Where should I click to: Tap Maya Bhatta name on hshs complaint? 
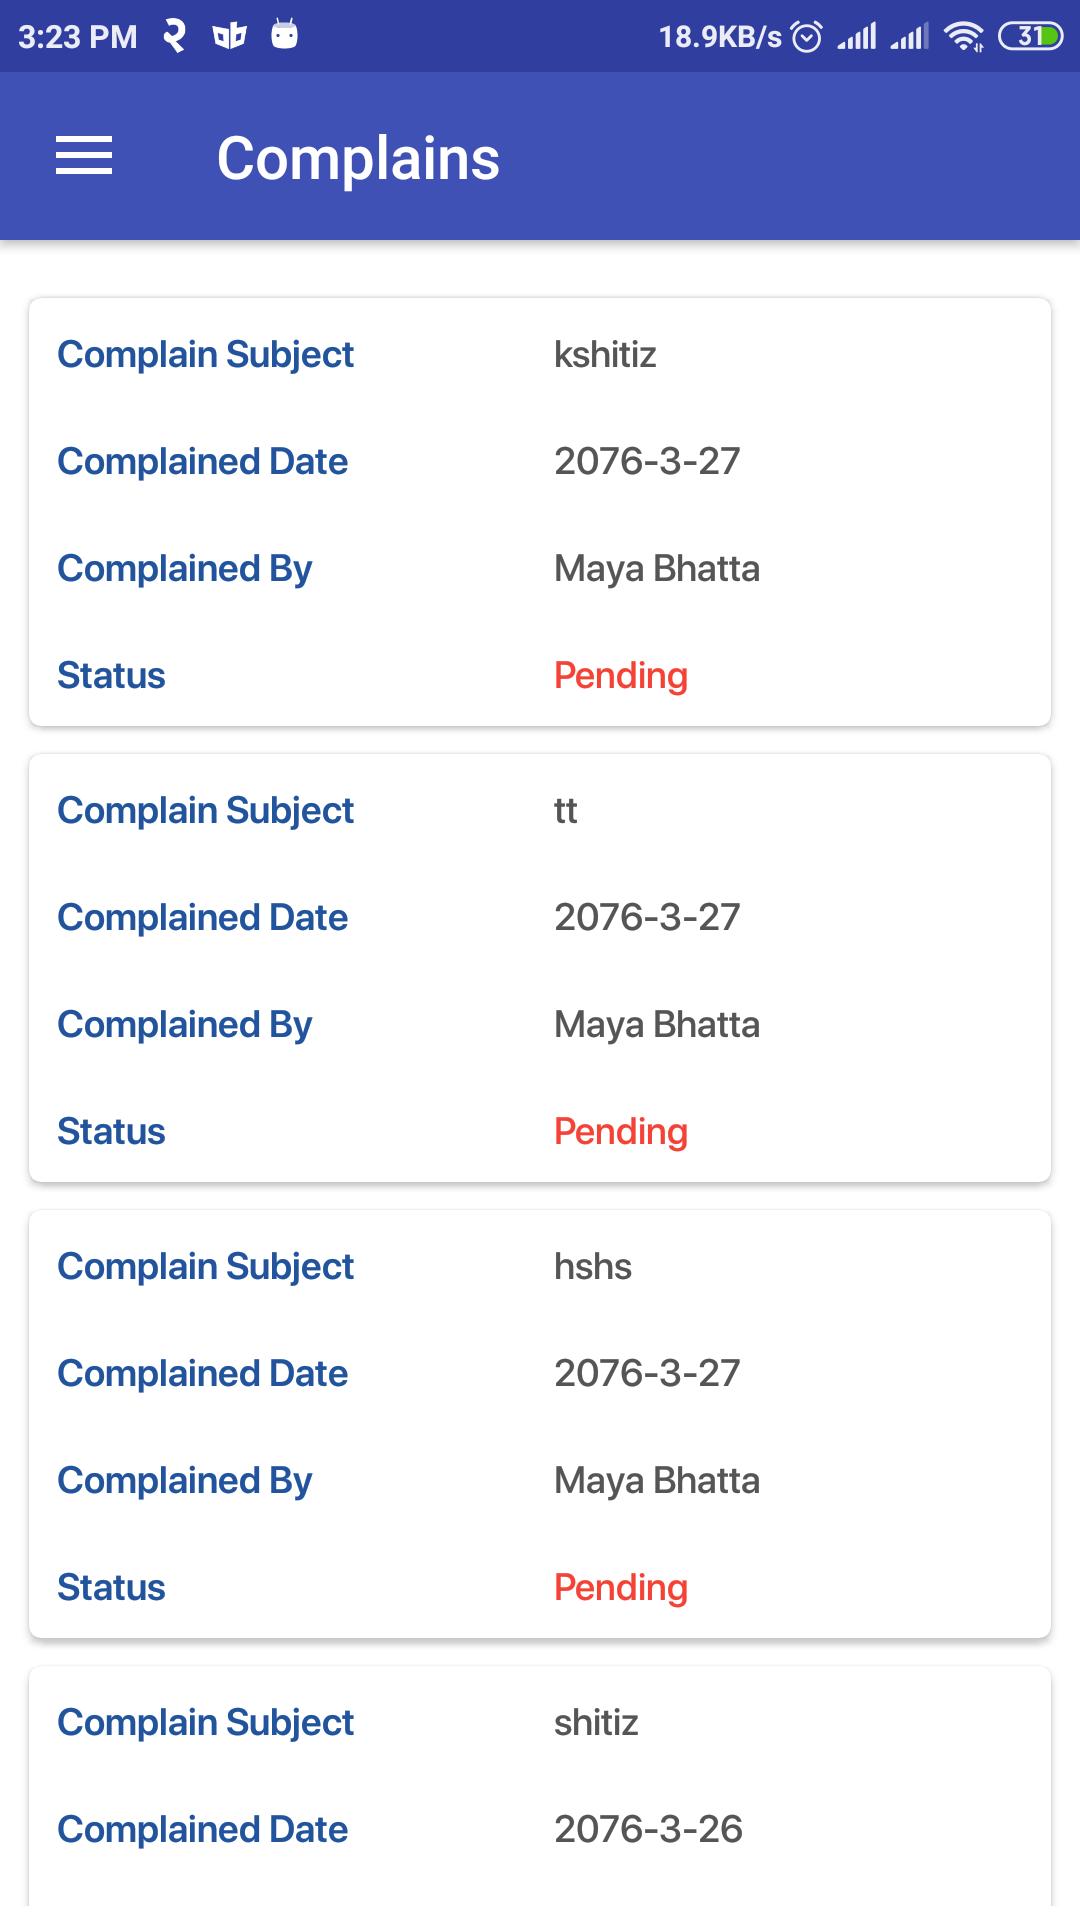point(657,1481)
